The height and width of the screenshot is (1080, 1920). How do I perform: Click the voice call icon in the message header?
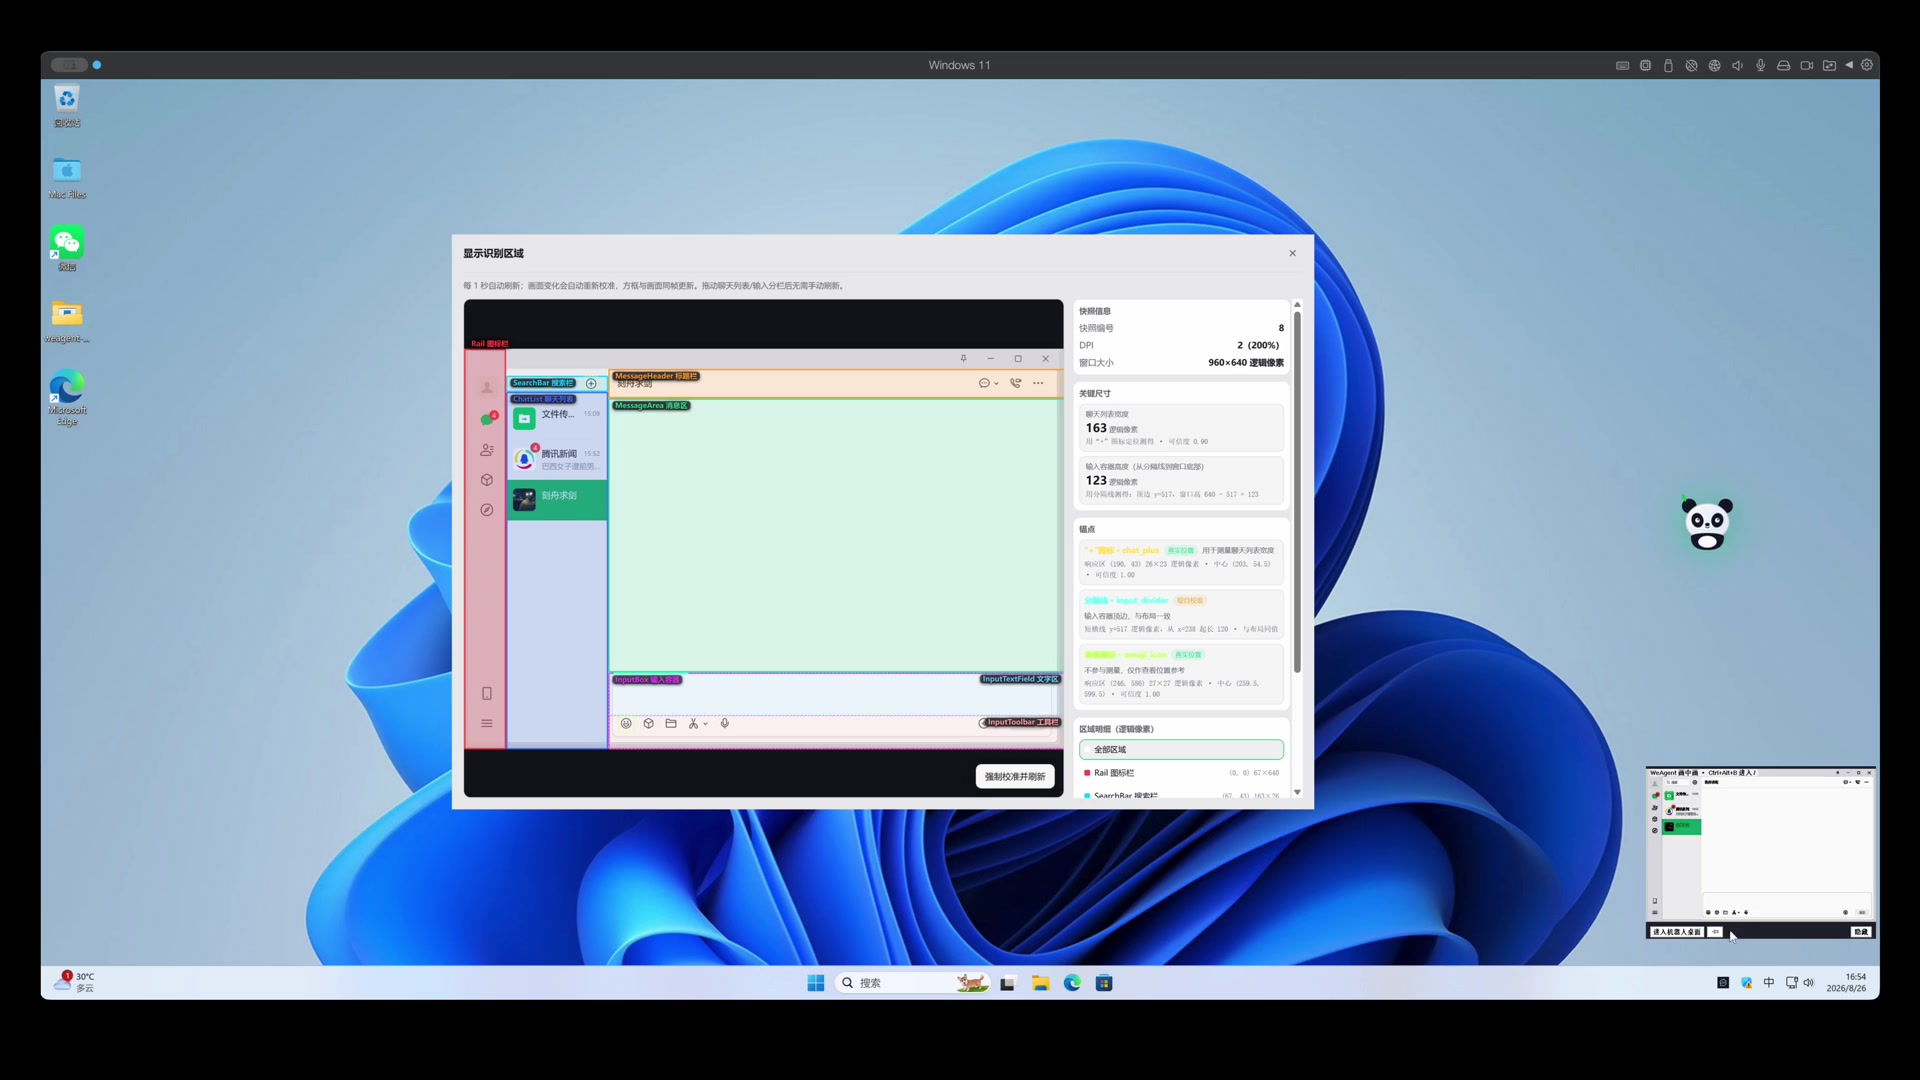(1015, 383)
